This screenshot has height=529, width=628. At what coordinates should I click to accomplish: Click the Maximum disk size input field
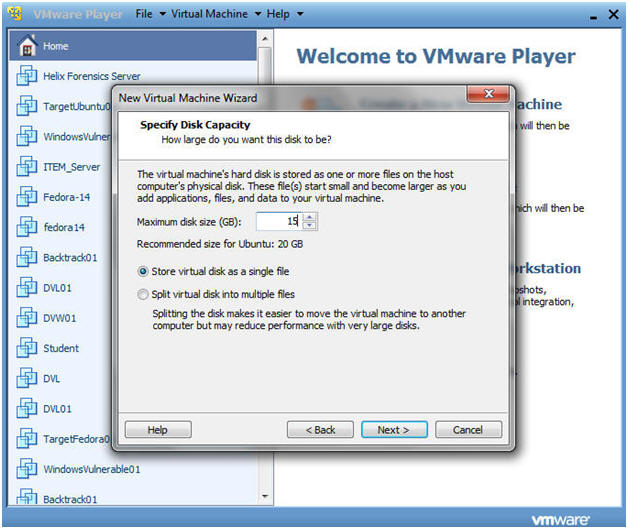point(280,221)
